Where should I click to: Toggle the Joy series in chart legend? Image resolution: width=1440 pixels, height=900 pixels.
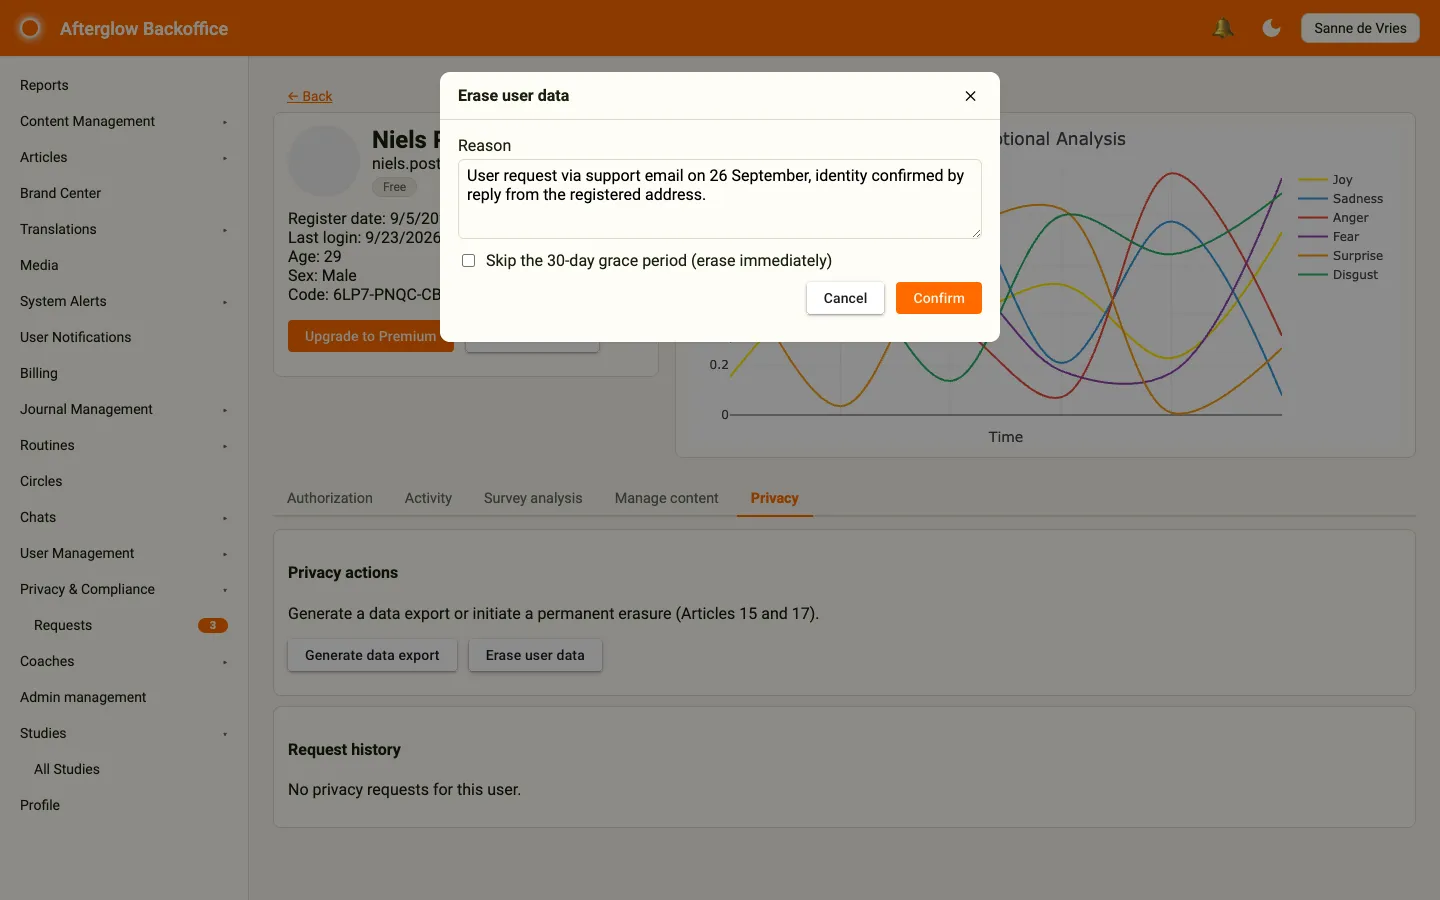1326,180
